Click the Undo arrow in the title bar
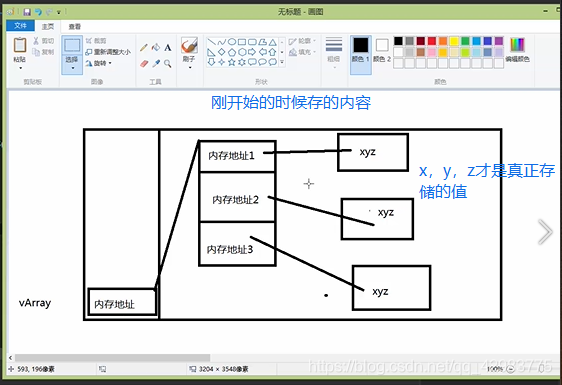Image resolution: width=562 pixels, height=385 pixels. 38,12
